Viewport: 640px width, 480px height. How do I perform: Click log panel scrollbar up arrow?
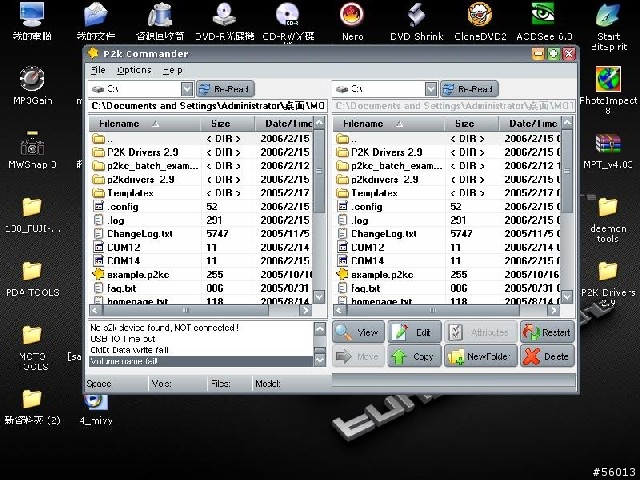[x=320, y=328]
